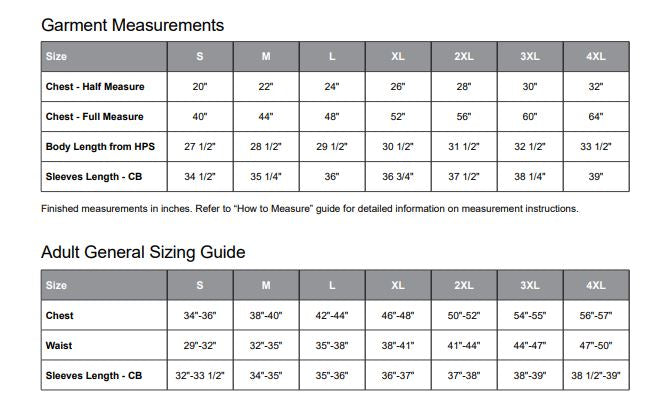Click the Chest - Half Measure row label
The width and height of the screenshot is (662, 413).
[95, 87]
